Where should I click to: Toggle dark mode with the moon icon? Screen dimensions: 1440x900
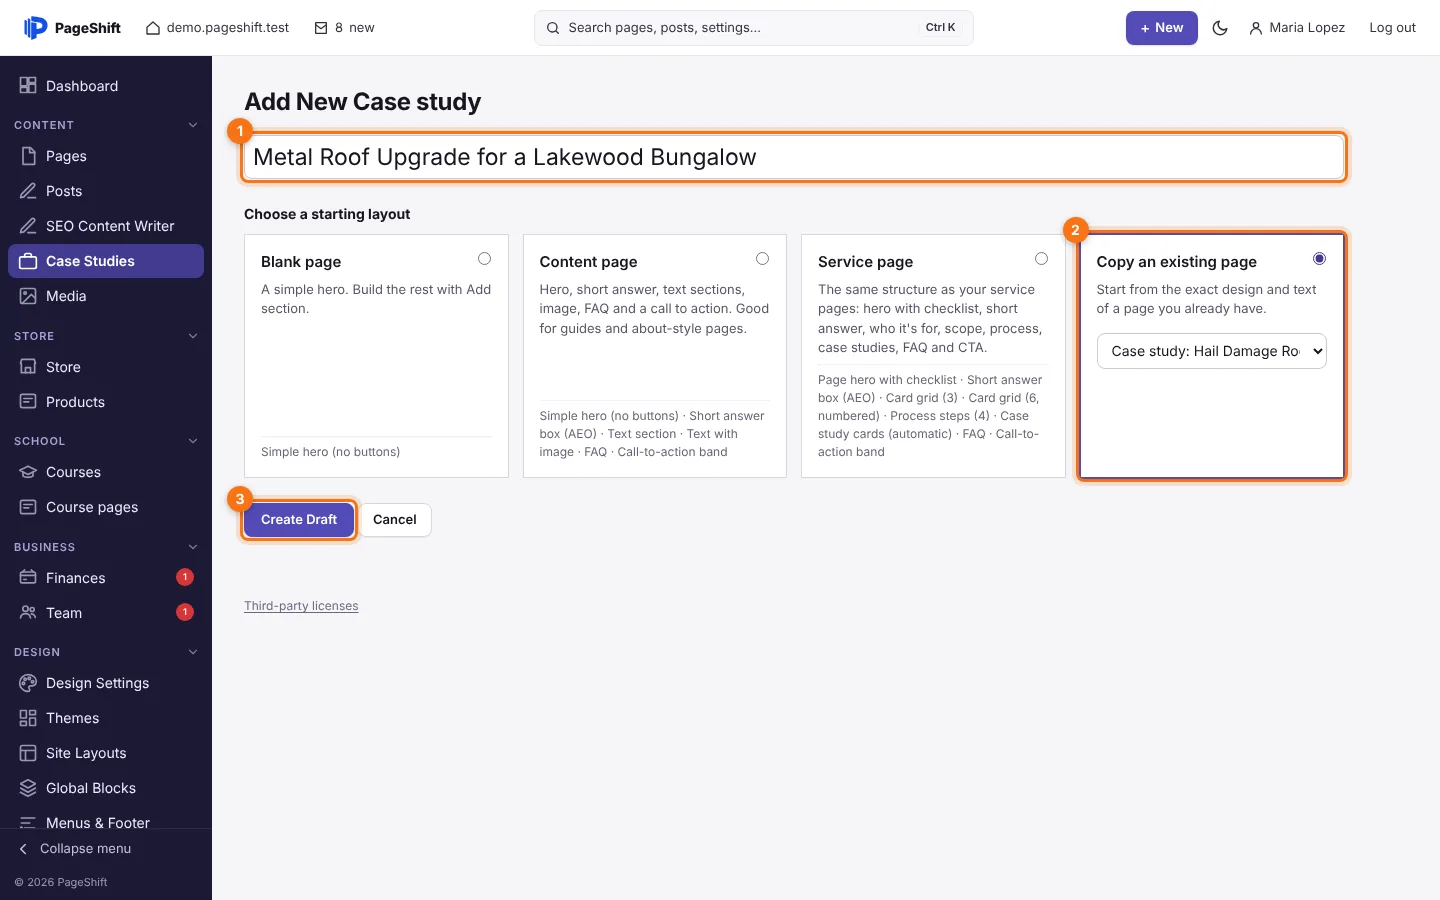tap(1220, 28)
